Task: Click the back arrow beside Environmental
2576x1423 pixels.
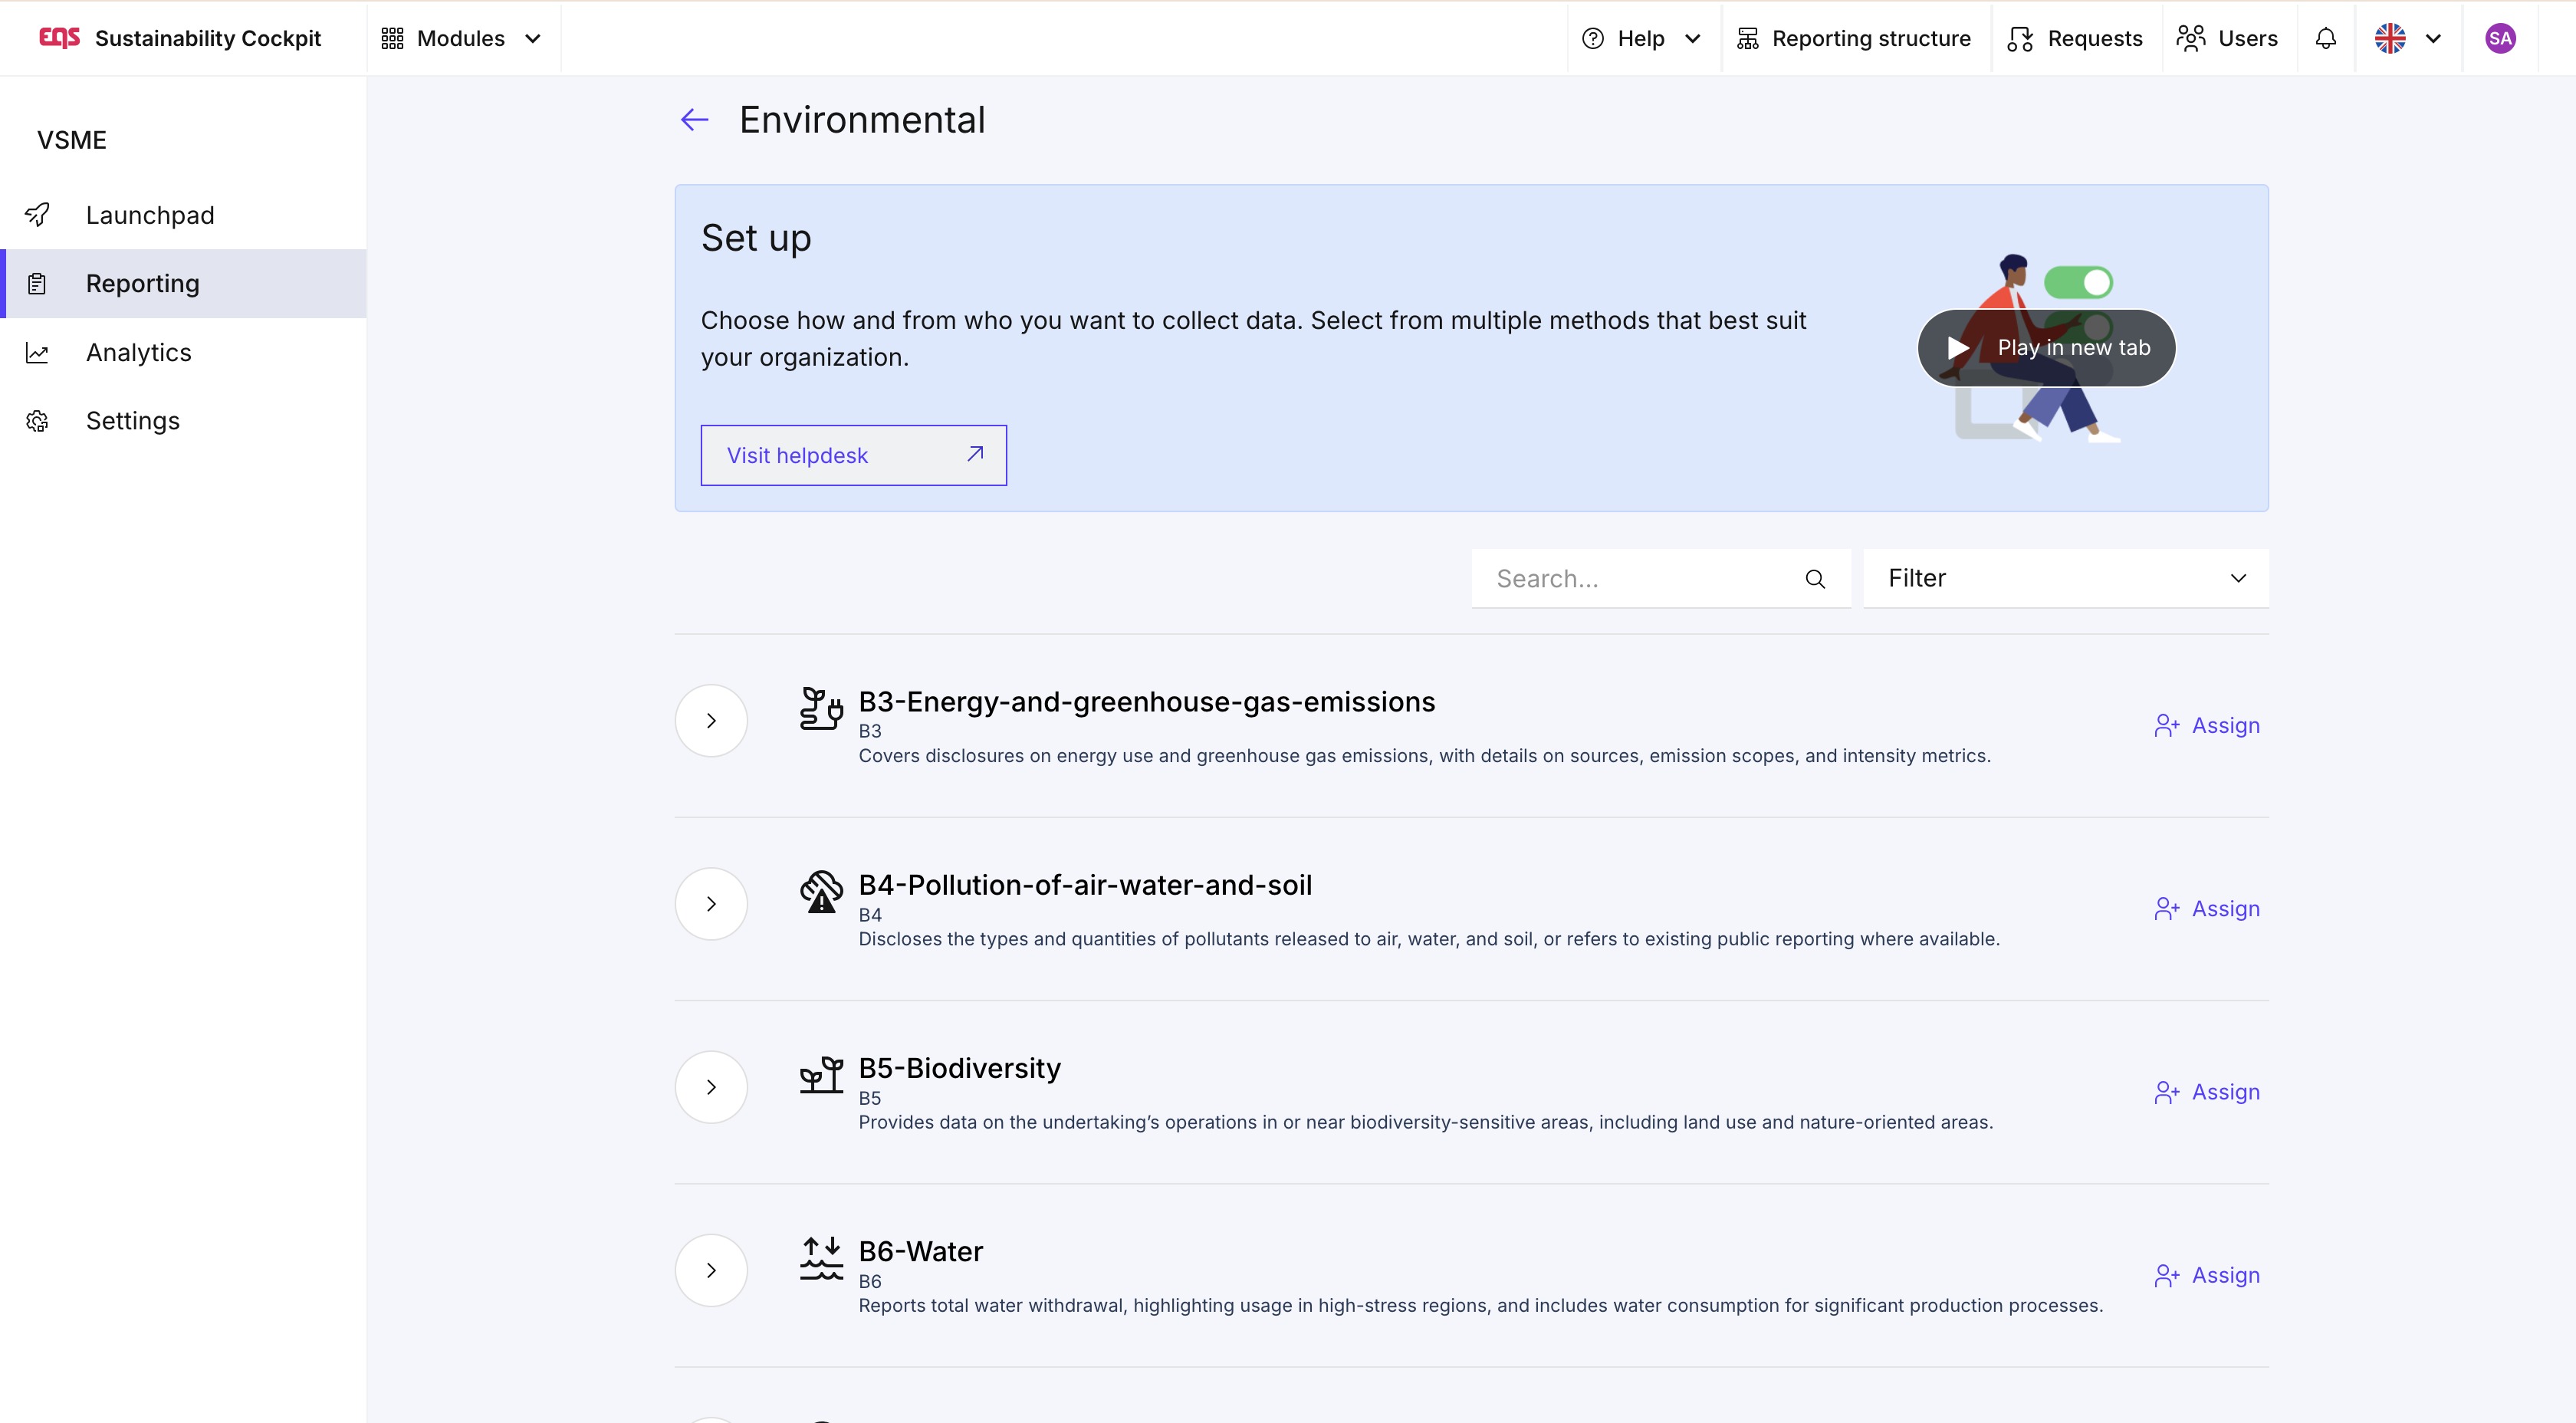Action: [694, 120]
